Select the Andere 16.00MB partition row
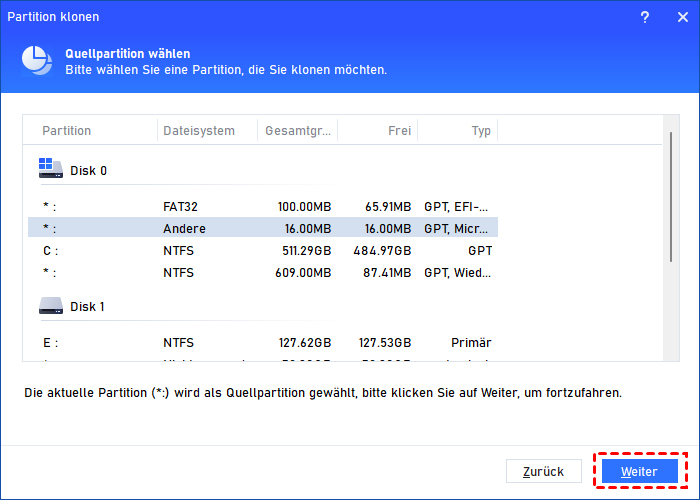Viewport: 700px width, 500px height. (262, 229)
